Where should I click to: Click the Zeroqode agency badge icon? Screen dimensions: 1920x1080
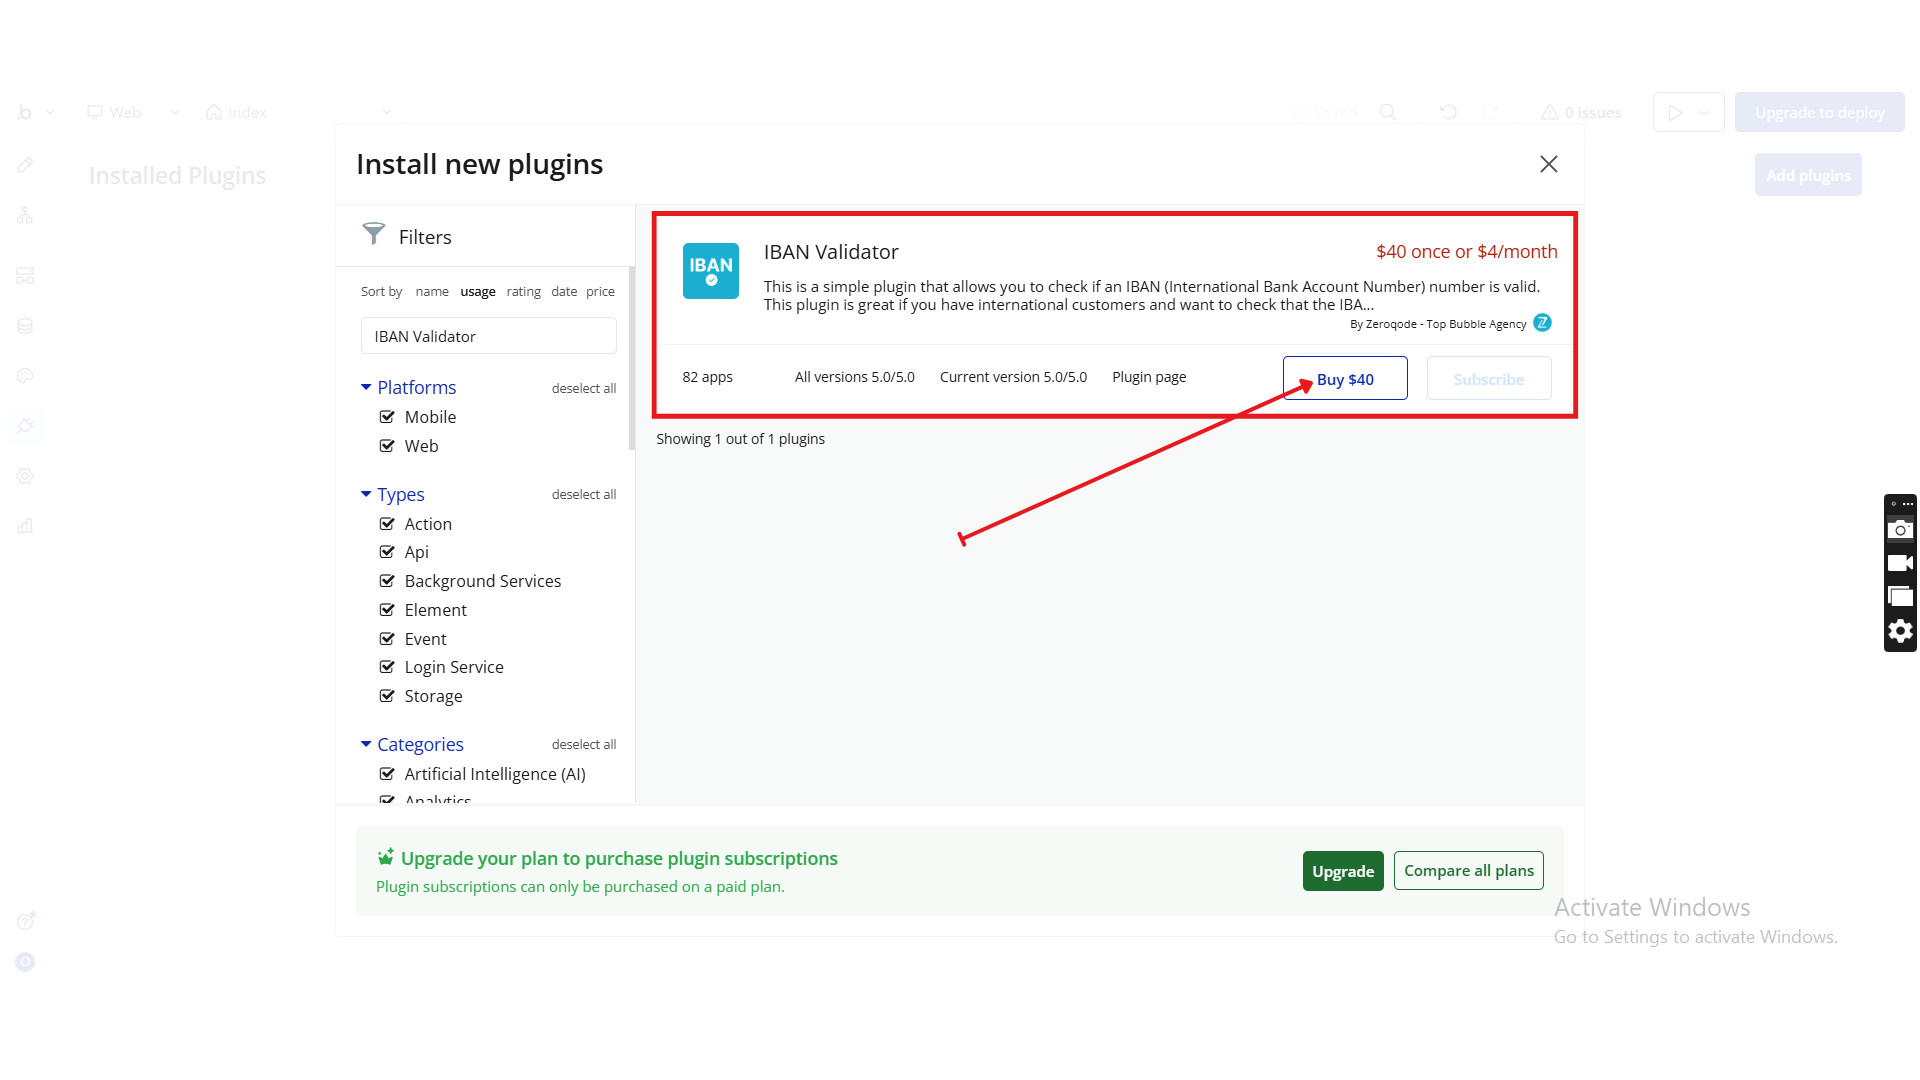[x=1542, y=323]
